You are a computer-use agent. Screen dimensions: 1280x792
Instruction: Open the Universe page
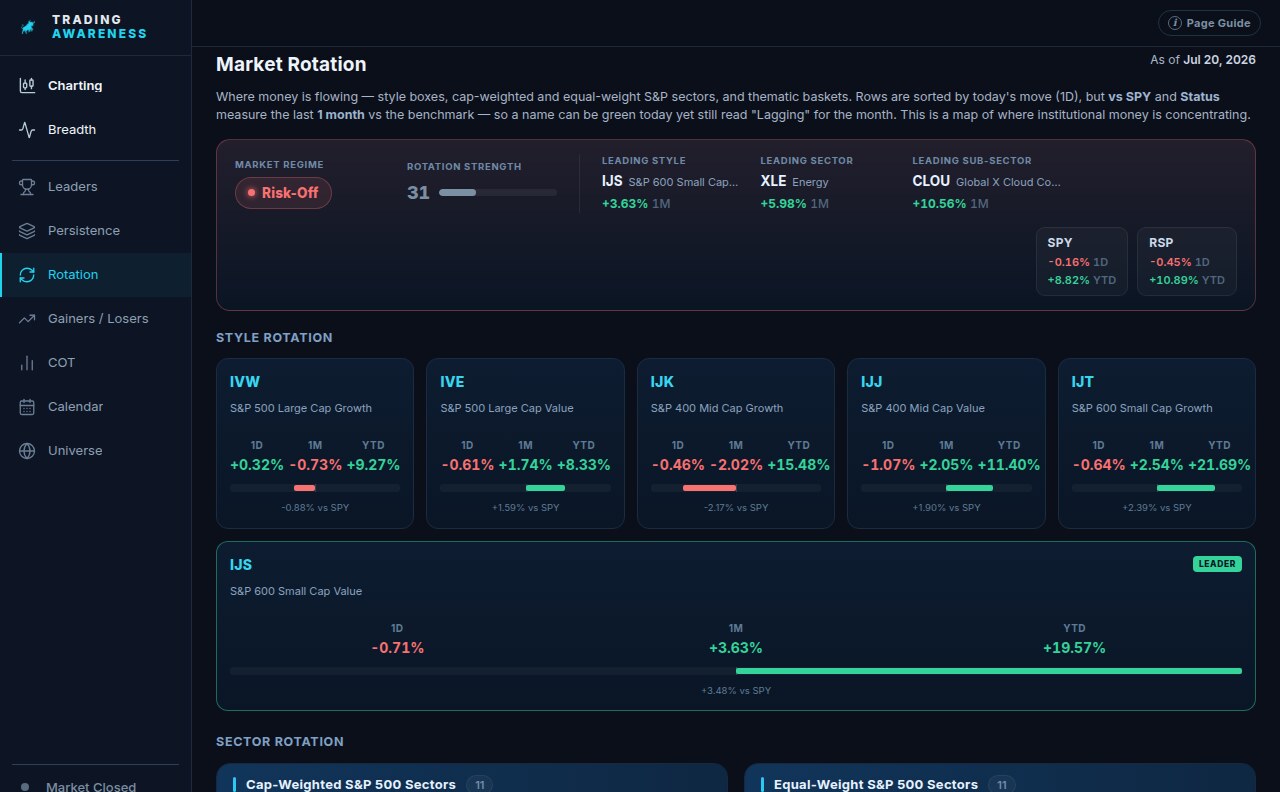(x=96, y=451)
